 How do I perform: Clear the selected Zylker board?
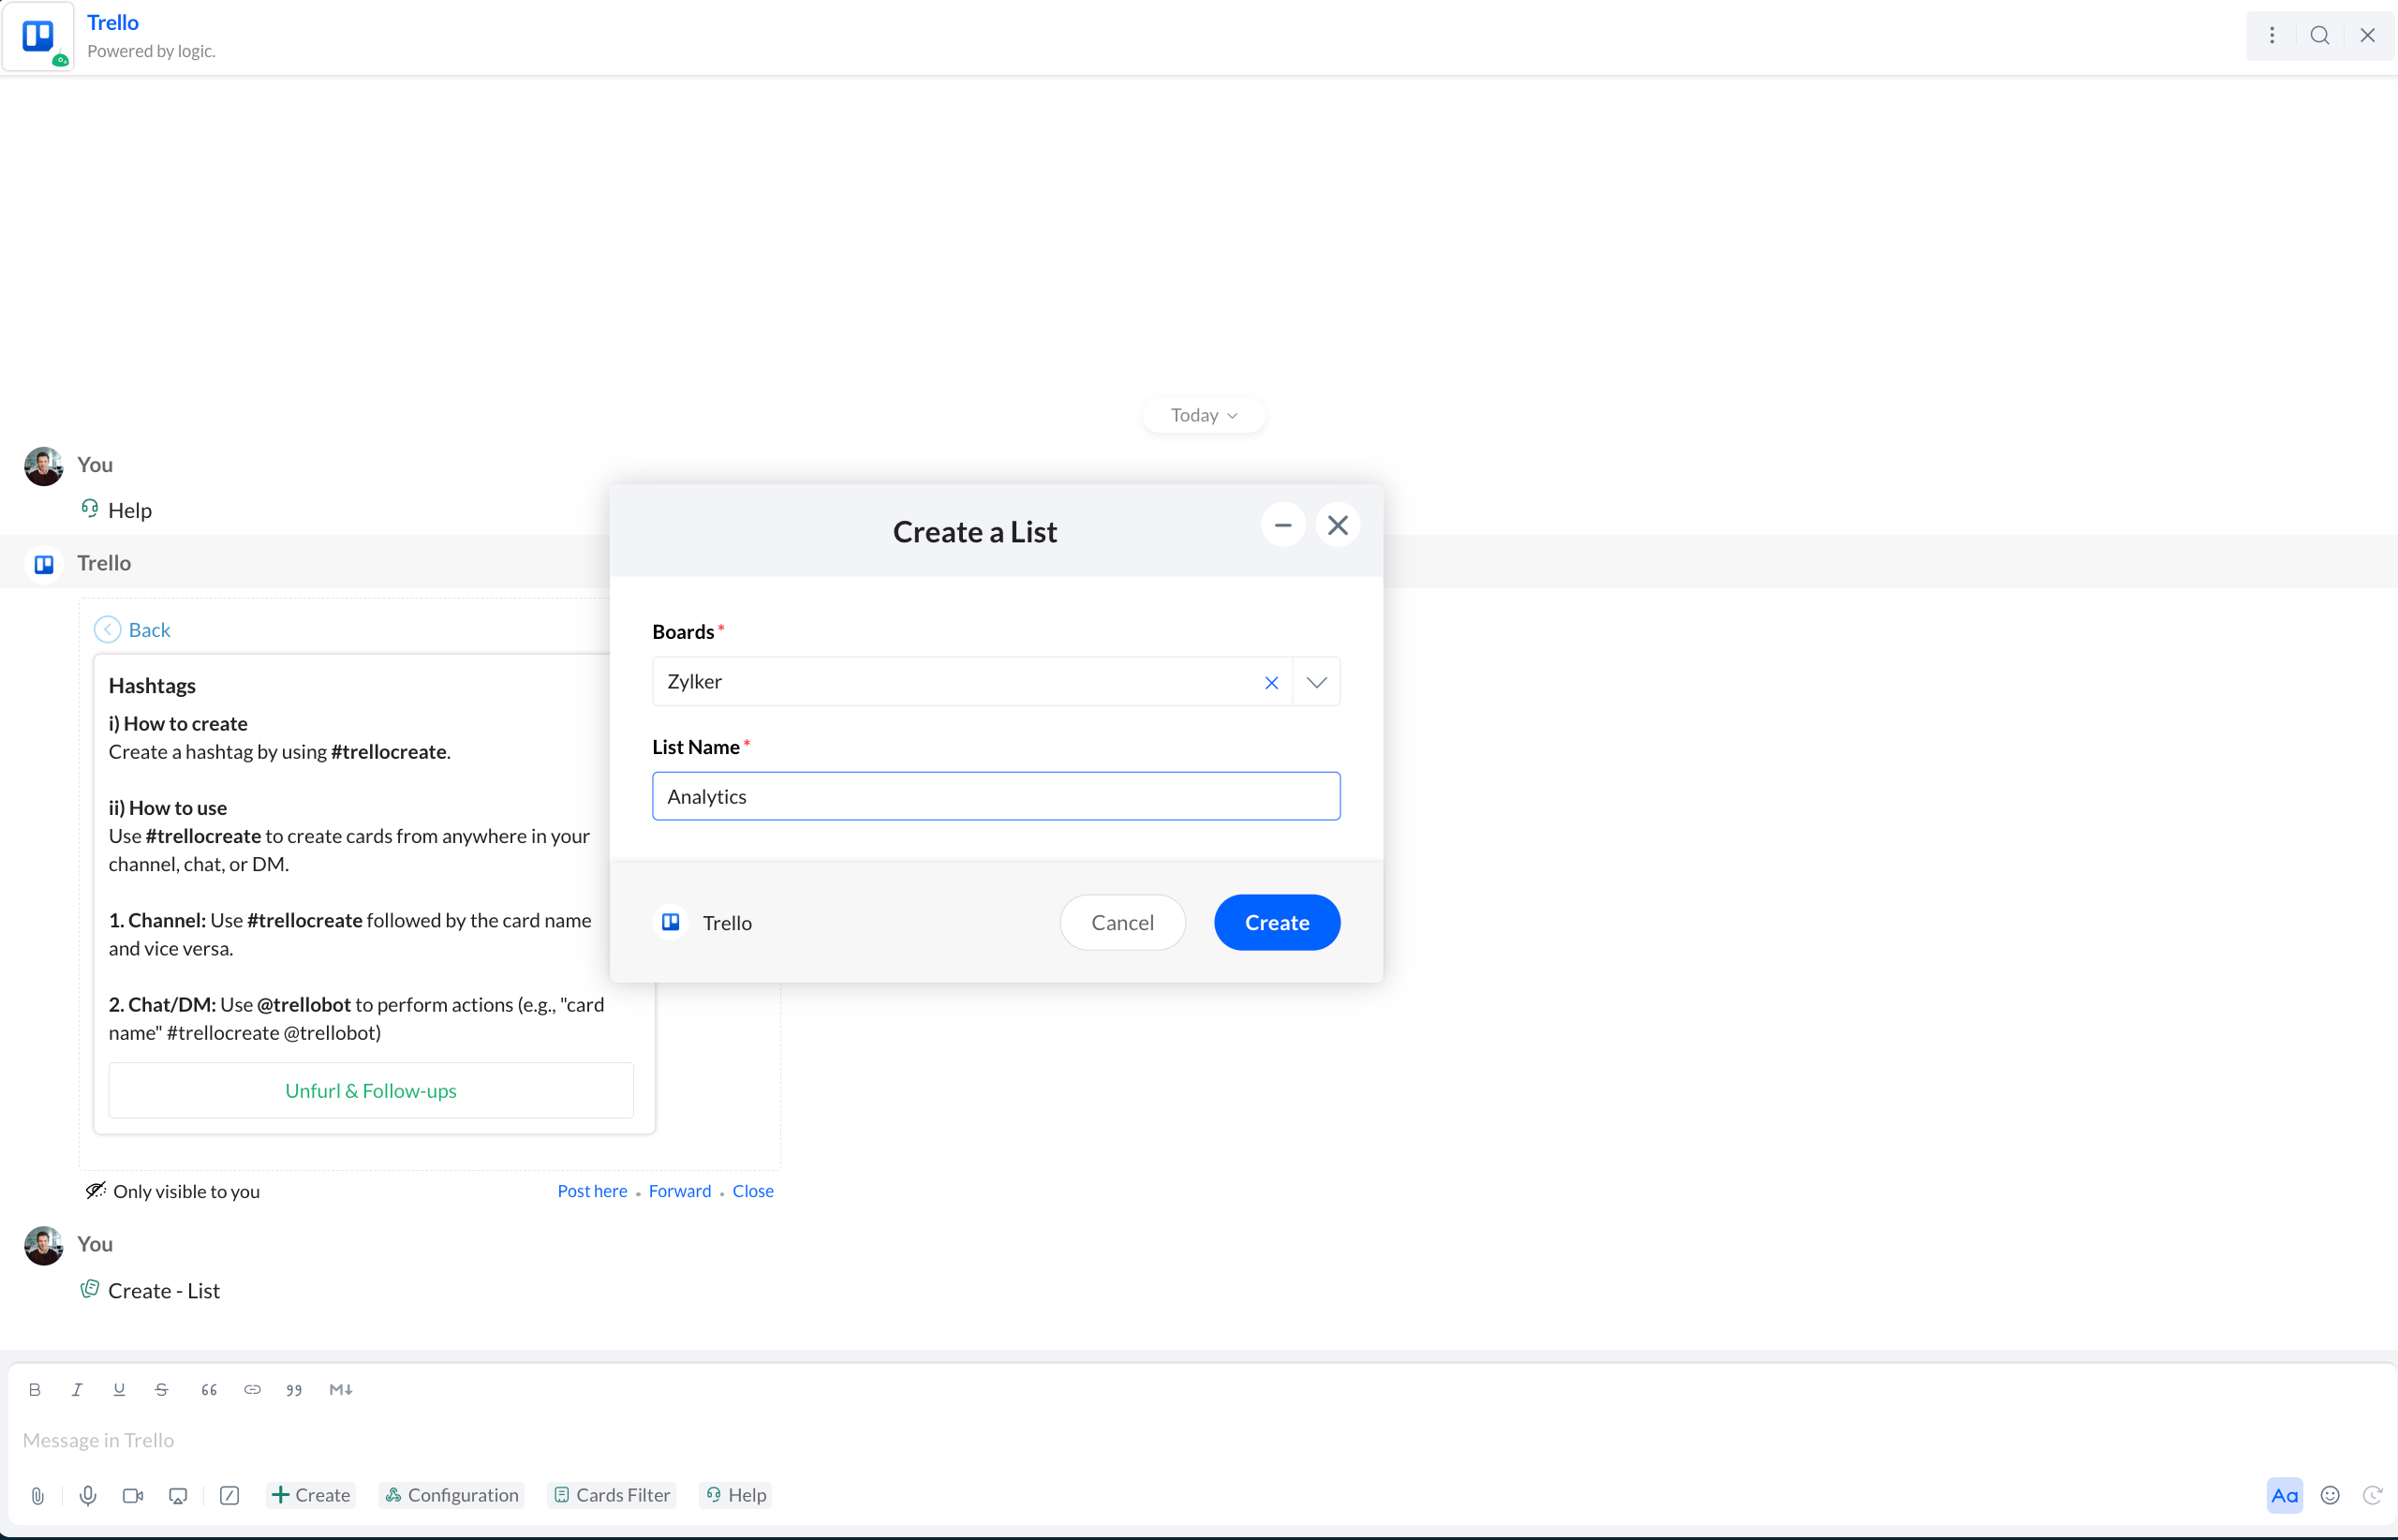(1271, 683)
